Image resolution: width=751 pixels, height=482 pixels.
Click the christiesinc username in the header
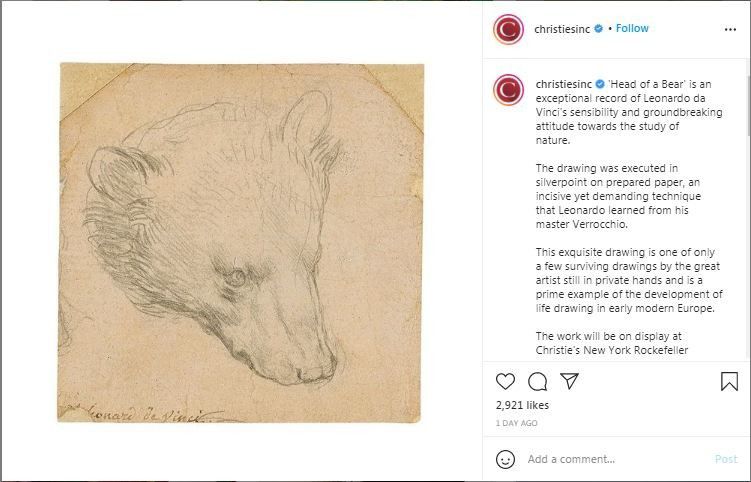[563, 29]
